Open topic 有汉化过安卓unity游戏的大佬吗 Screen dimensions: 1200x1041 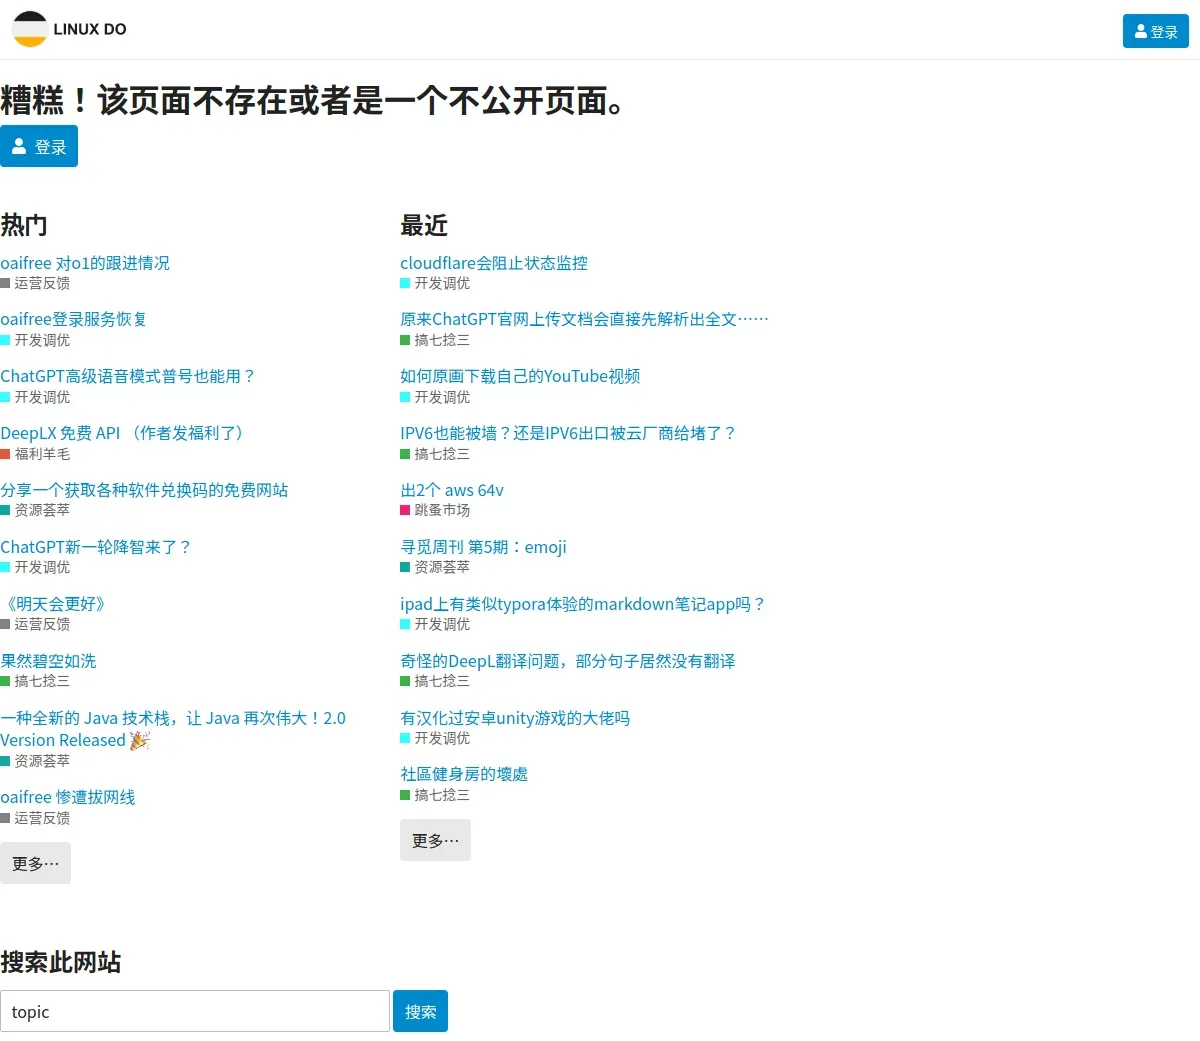(x=515, y=718)
